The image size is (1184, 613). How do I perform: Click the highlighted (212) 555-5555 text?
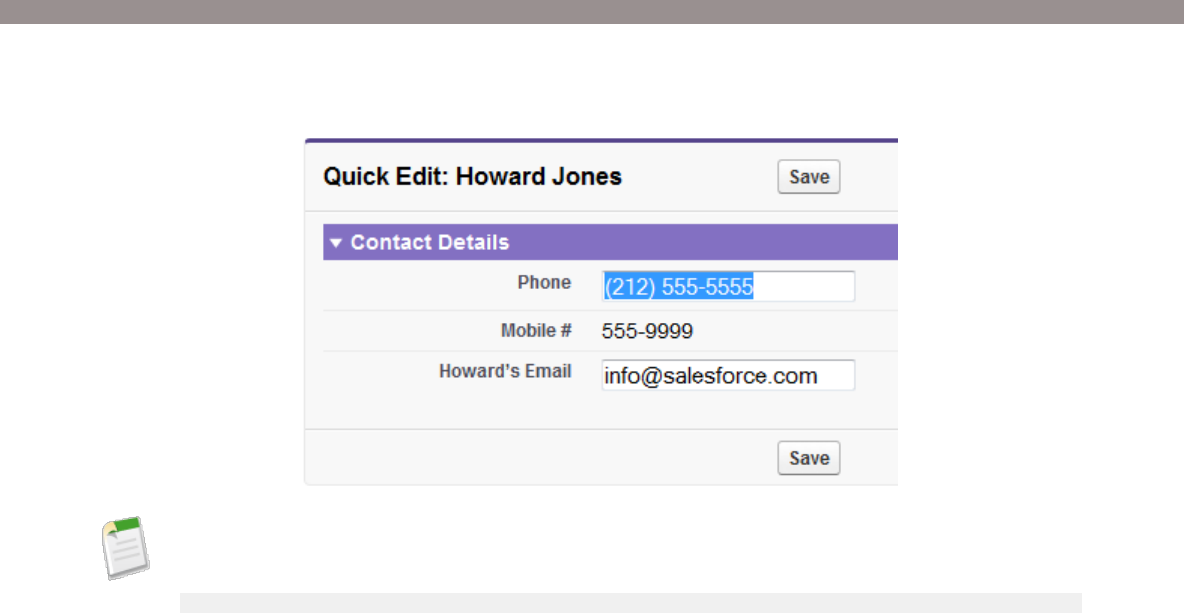click(678, 288)
